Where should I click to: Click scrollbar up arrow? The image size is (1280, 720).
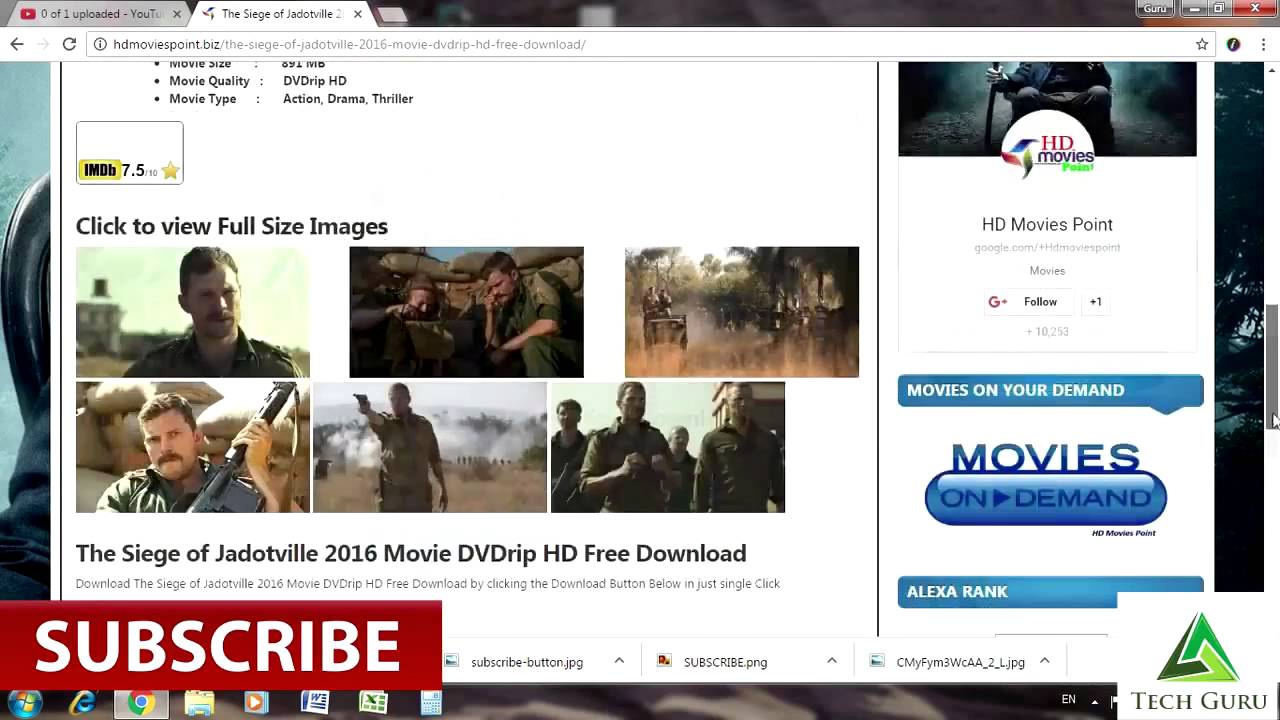pyautogui.click(x=1273, y=68)
